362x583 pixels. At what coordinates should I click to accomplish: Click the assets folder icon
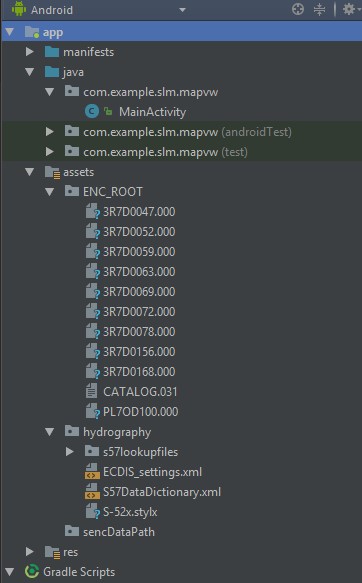pyautogui.click(x=52, y=172)
